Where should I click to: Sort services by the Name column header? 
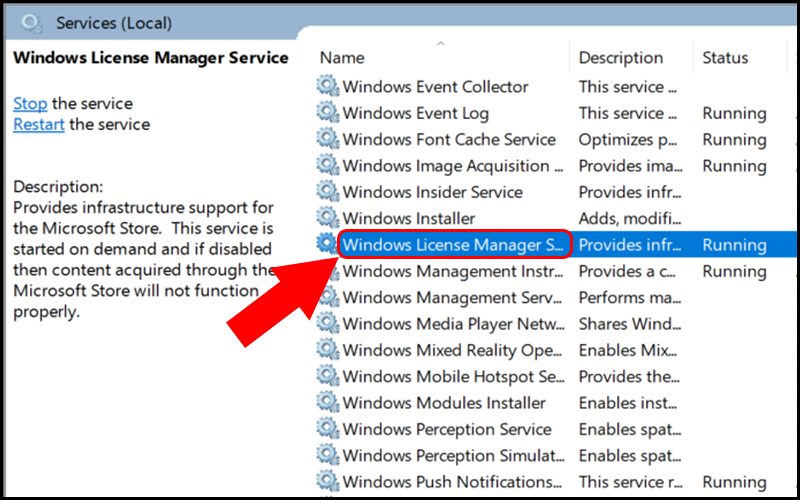tap(342, 58)
